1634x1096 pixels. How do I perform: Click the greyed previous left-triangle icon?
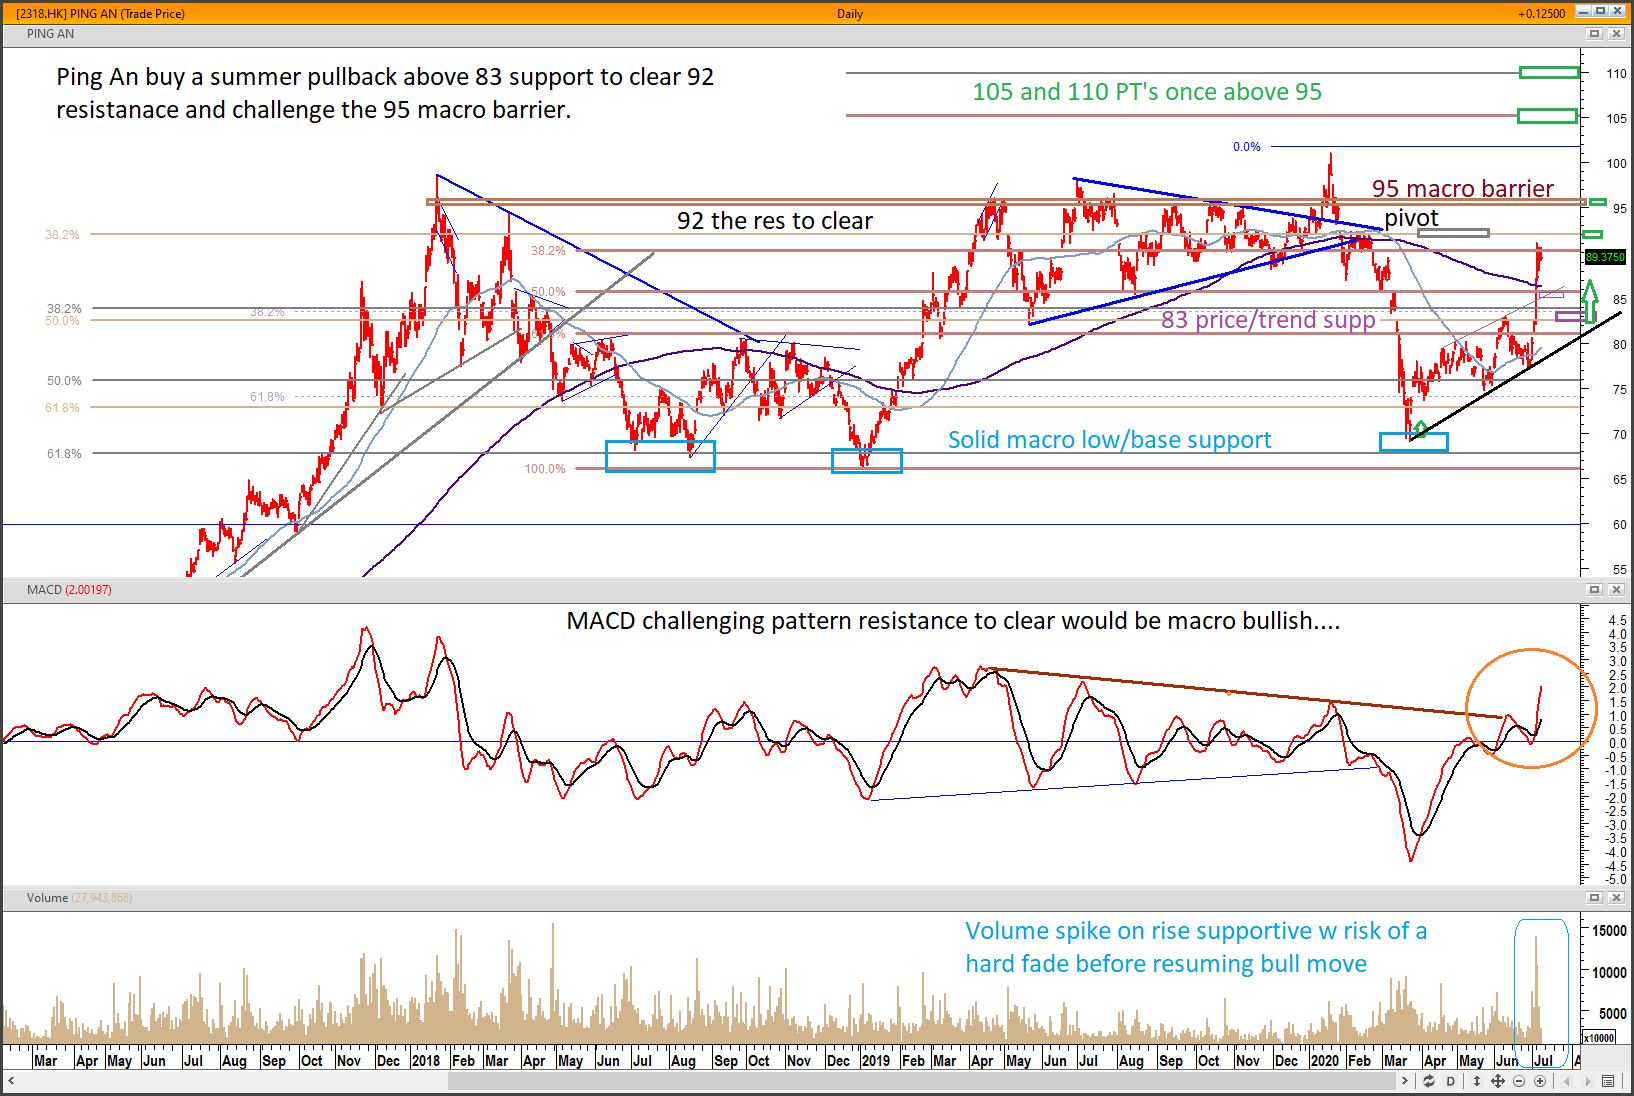[x=1566, y=1081]
